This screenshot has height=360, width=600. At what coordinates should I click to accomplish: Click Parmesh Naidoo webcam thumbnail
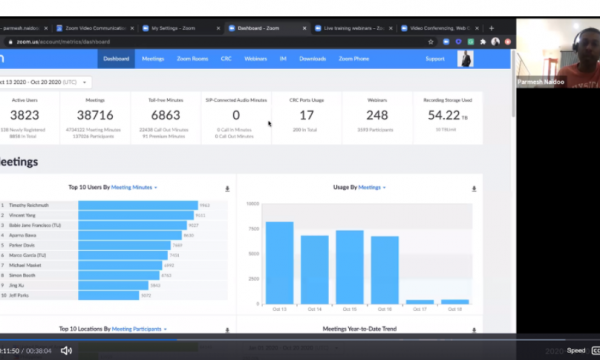[x=558, y=54]
